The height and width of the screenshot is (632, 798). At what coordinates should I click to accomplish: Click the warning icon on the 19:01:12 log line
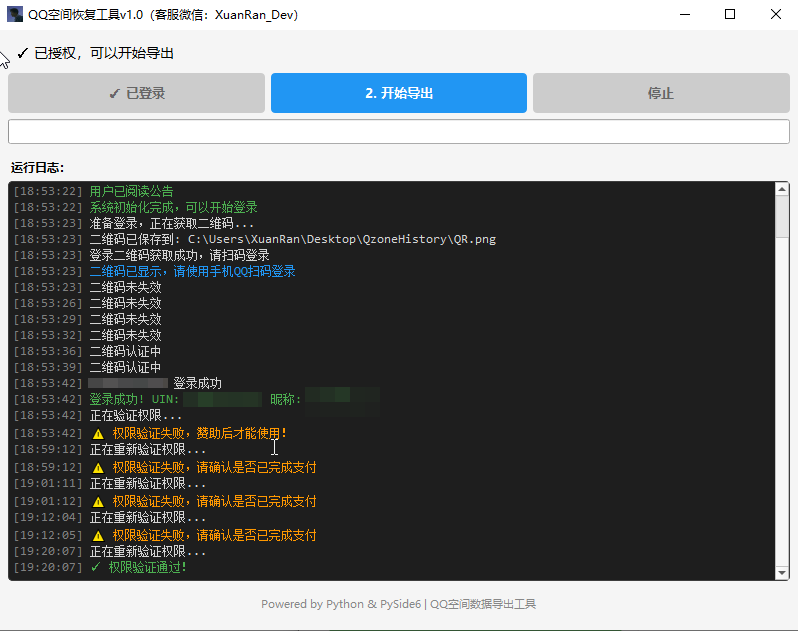click(x=98, y=501)
